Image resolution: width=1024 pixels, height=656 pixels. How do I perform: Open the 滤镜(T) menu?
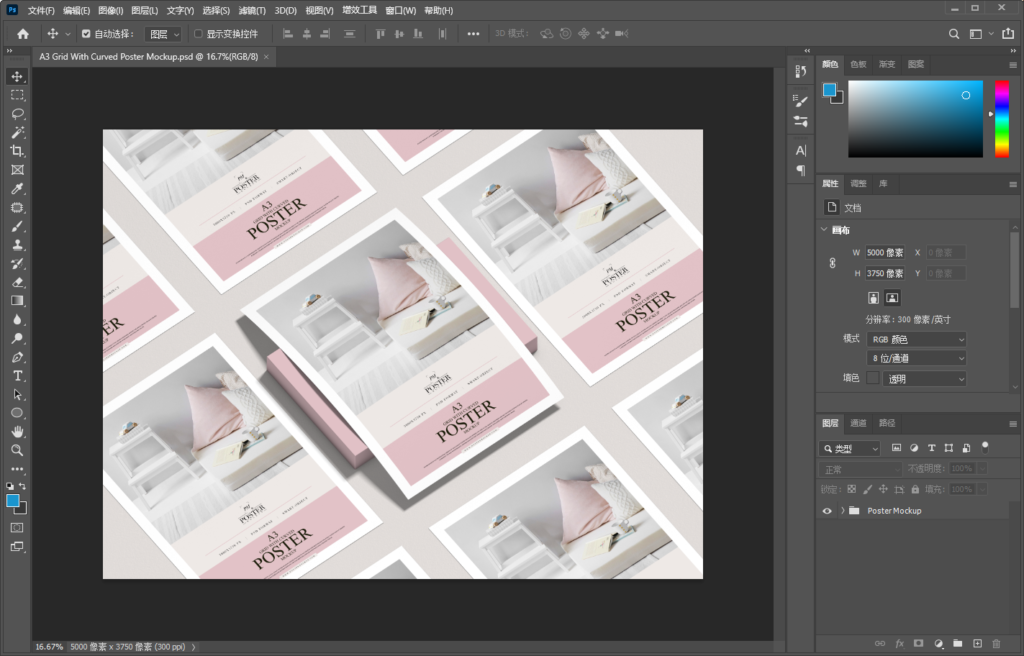click(x=252, y=10)
